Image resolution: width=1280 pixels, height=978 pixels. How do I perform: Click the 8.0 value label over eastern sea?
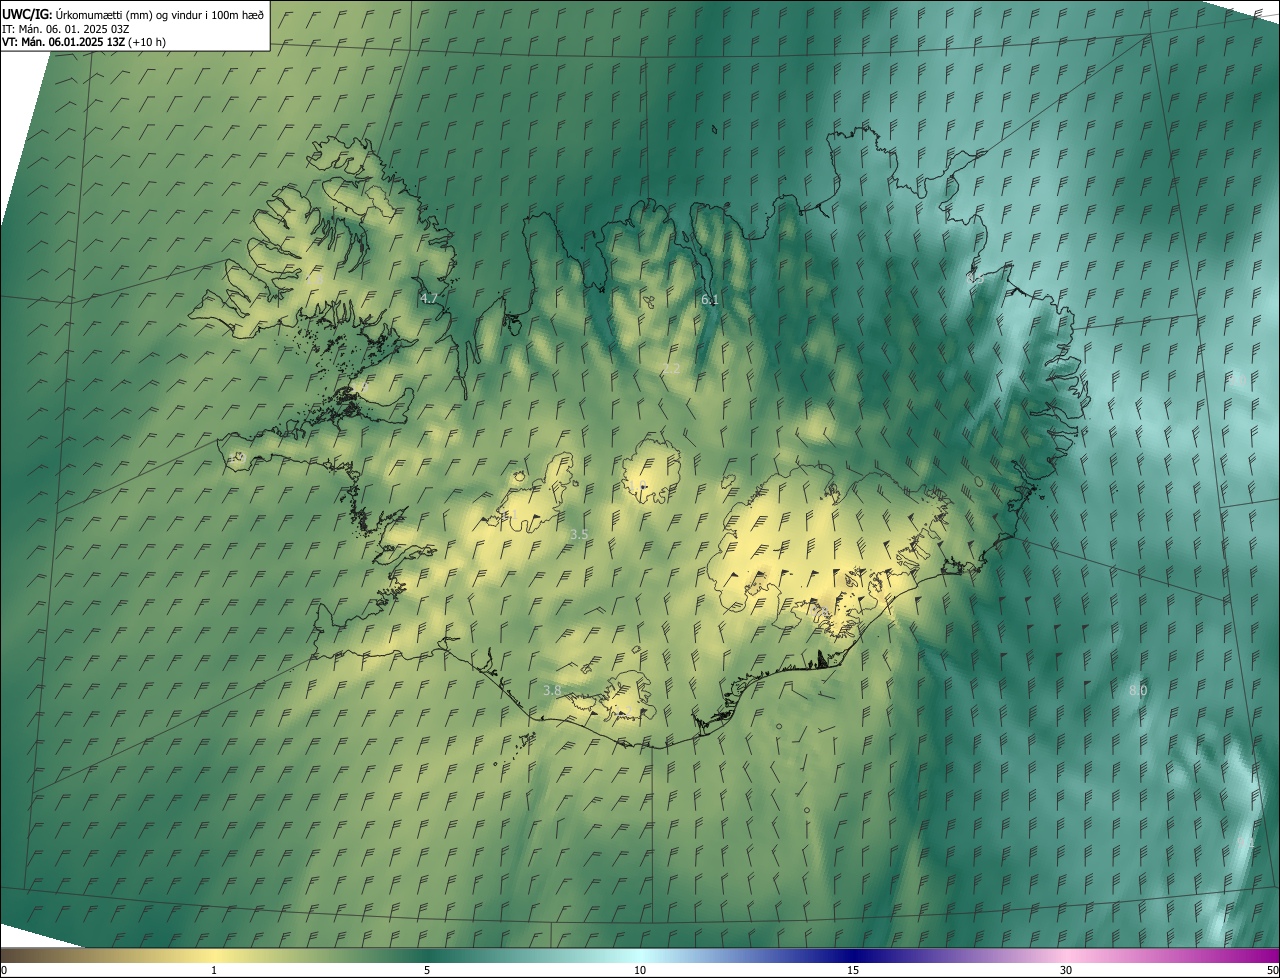pos(1138,691)
